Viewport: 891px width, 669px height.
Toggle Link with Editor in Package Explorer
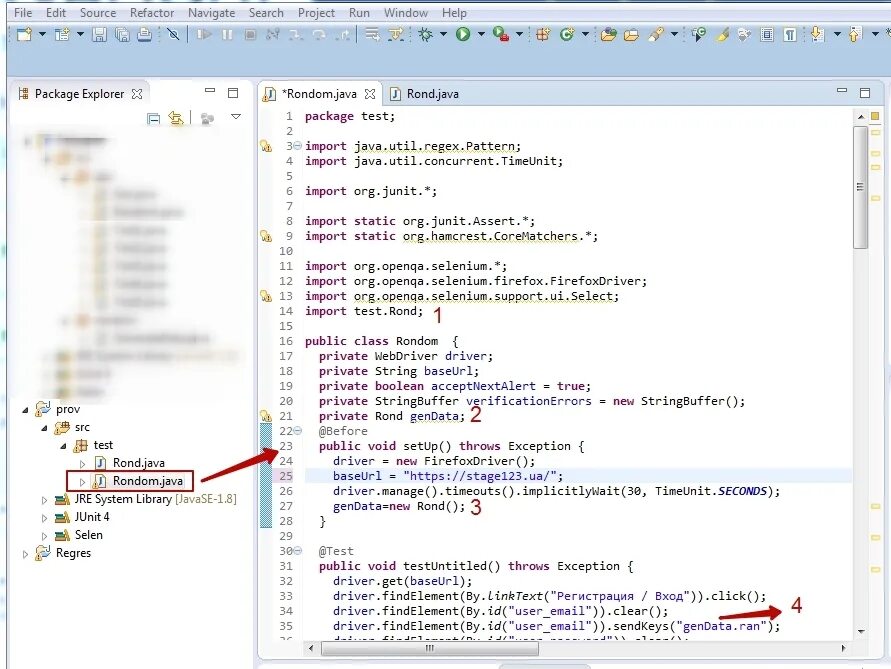point(176,118)
